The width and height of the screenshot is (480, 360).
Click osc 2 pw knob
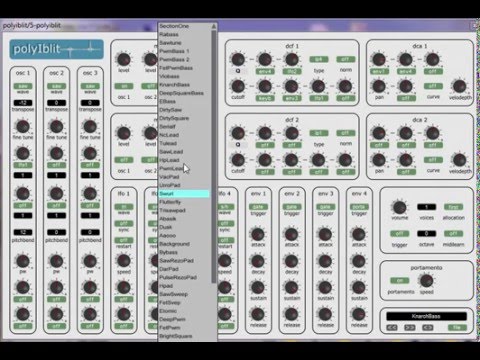(x=56, y=261)
